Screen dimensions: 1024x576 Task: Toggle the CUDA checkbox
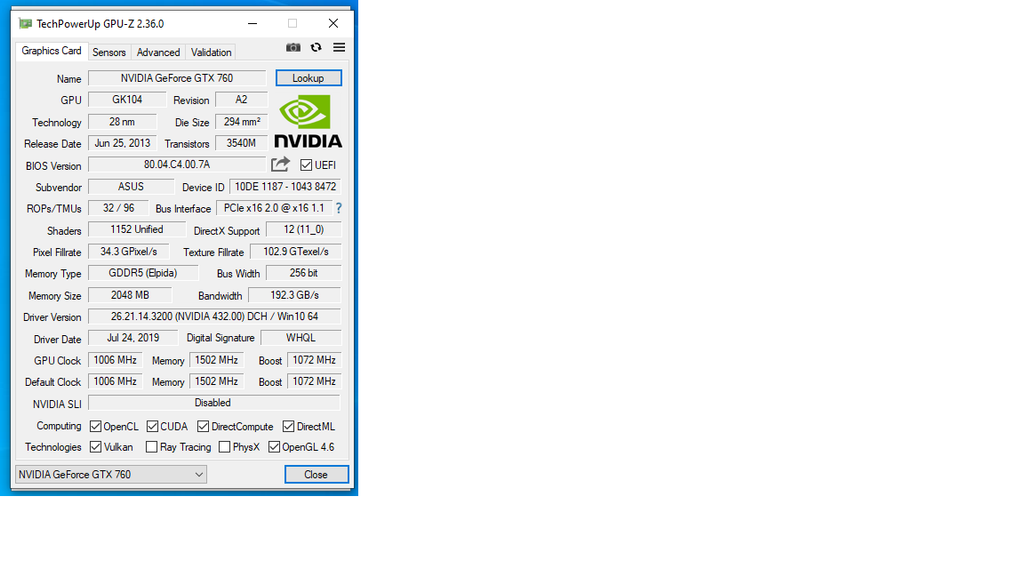152,426
